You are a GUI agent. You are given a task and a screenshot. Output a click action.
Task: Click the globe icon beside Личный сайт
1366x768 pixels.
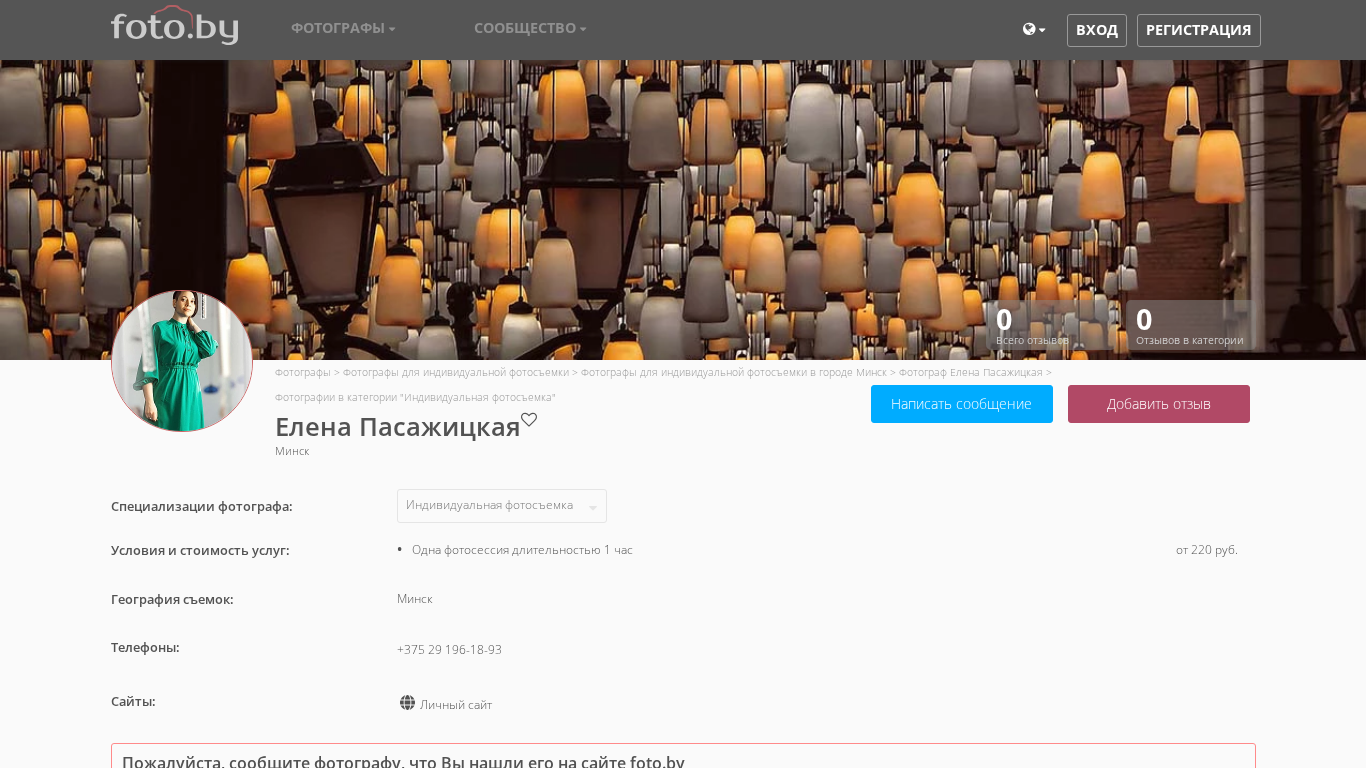(x=407, y=703)
